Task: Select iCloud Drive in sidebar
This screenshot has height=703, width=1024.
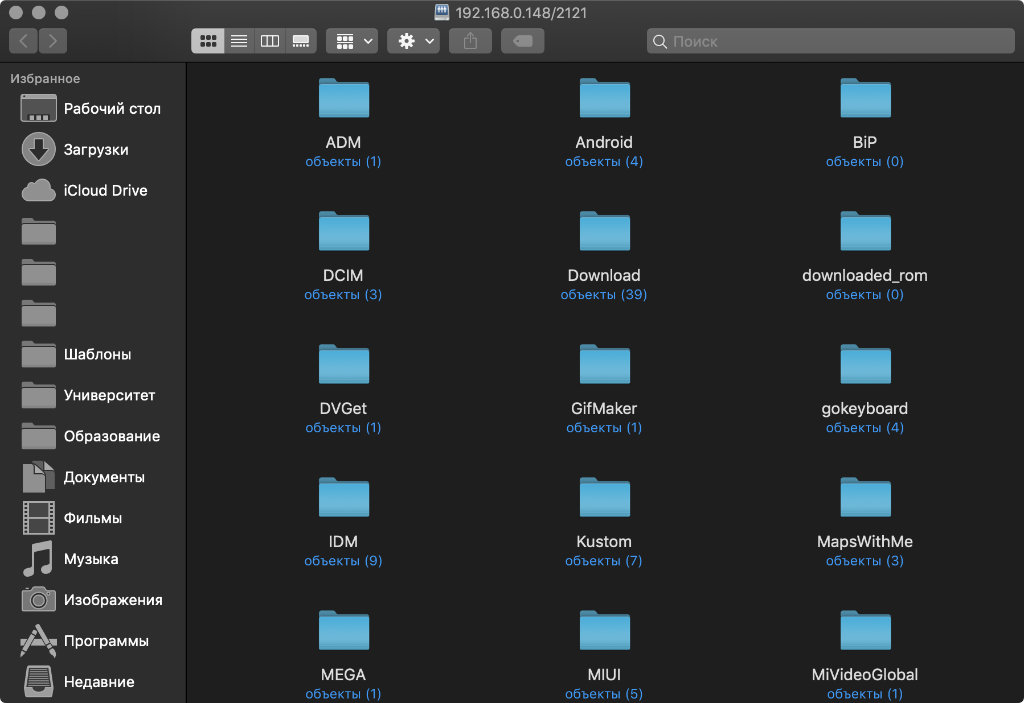Action: (105, 190)
